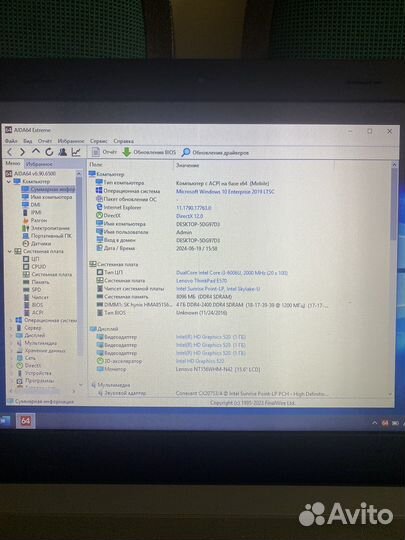
Task: Open the Избранное menu in menu bar
Action: point(71,141)
